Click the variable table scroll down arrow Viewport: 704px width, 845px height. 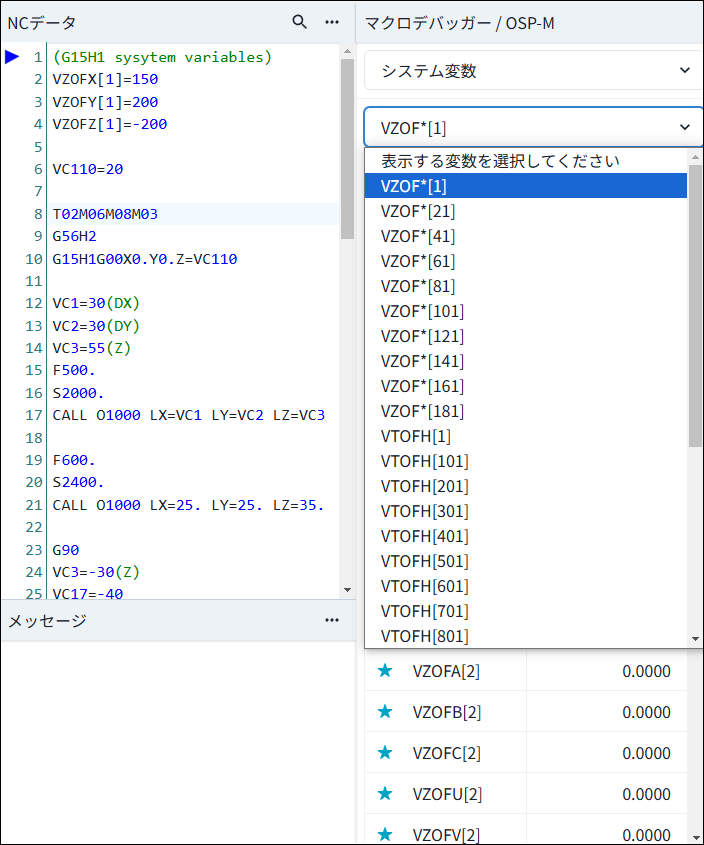pos(695,837)
